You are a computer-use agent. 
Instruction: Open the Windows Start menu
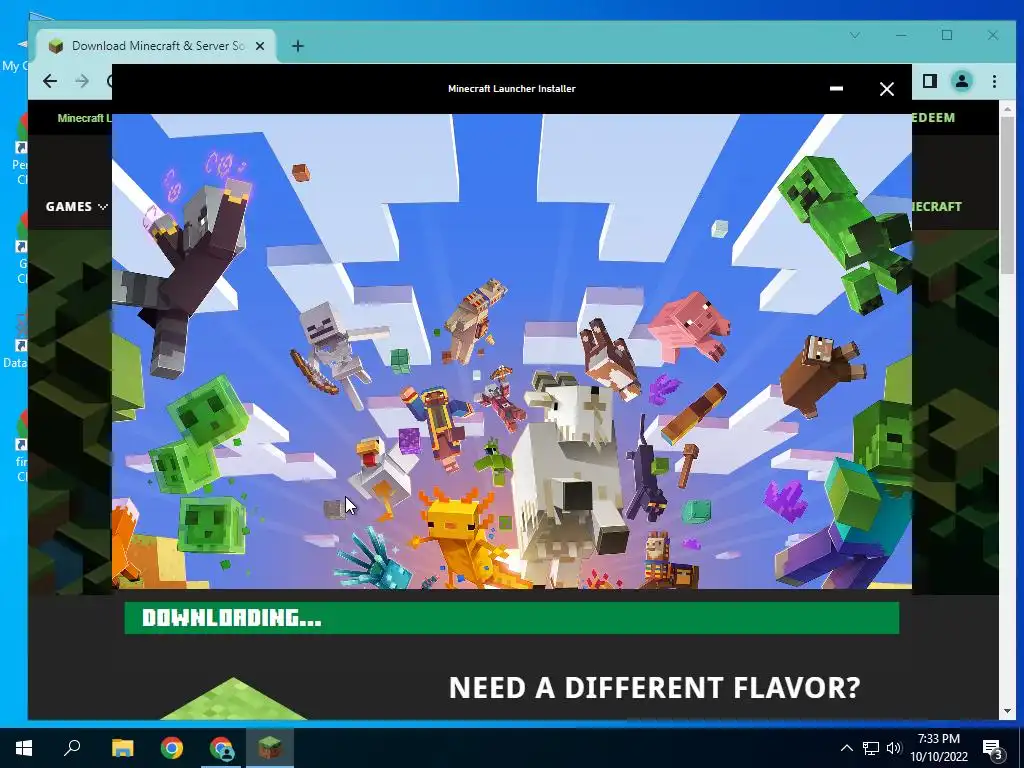coord(24,748)
